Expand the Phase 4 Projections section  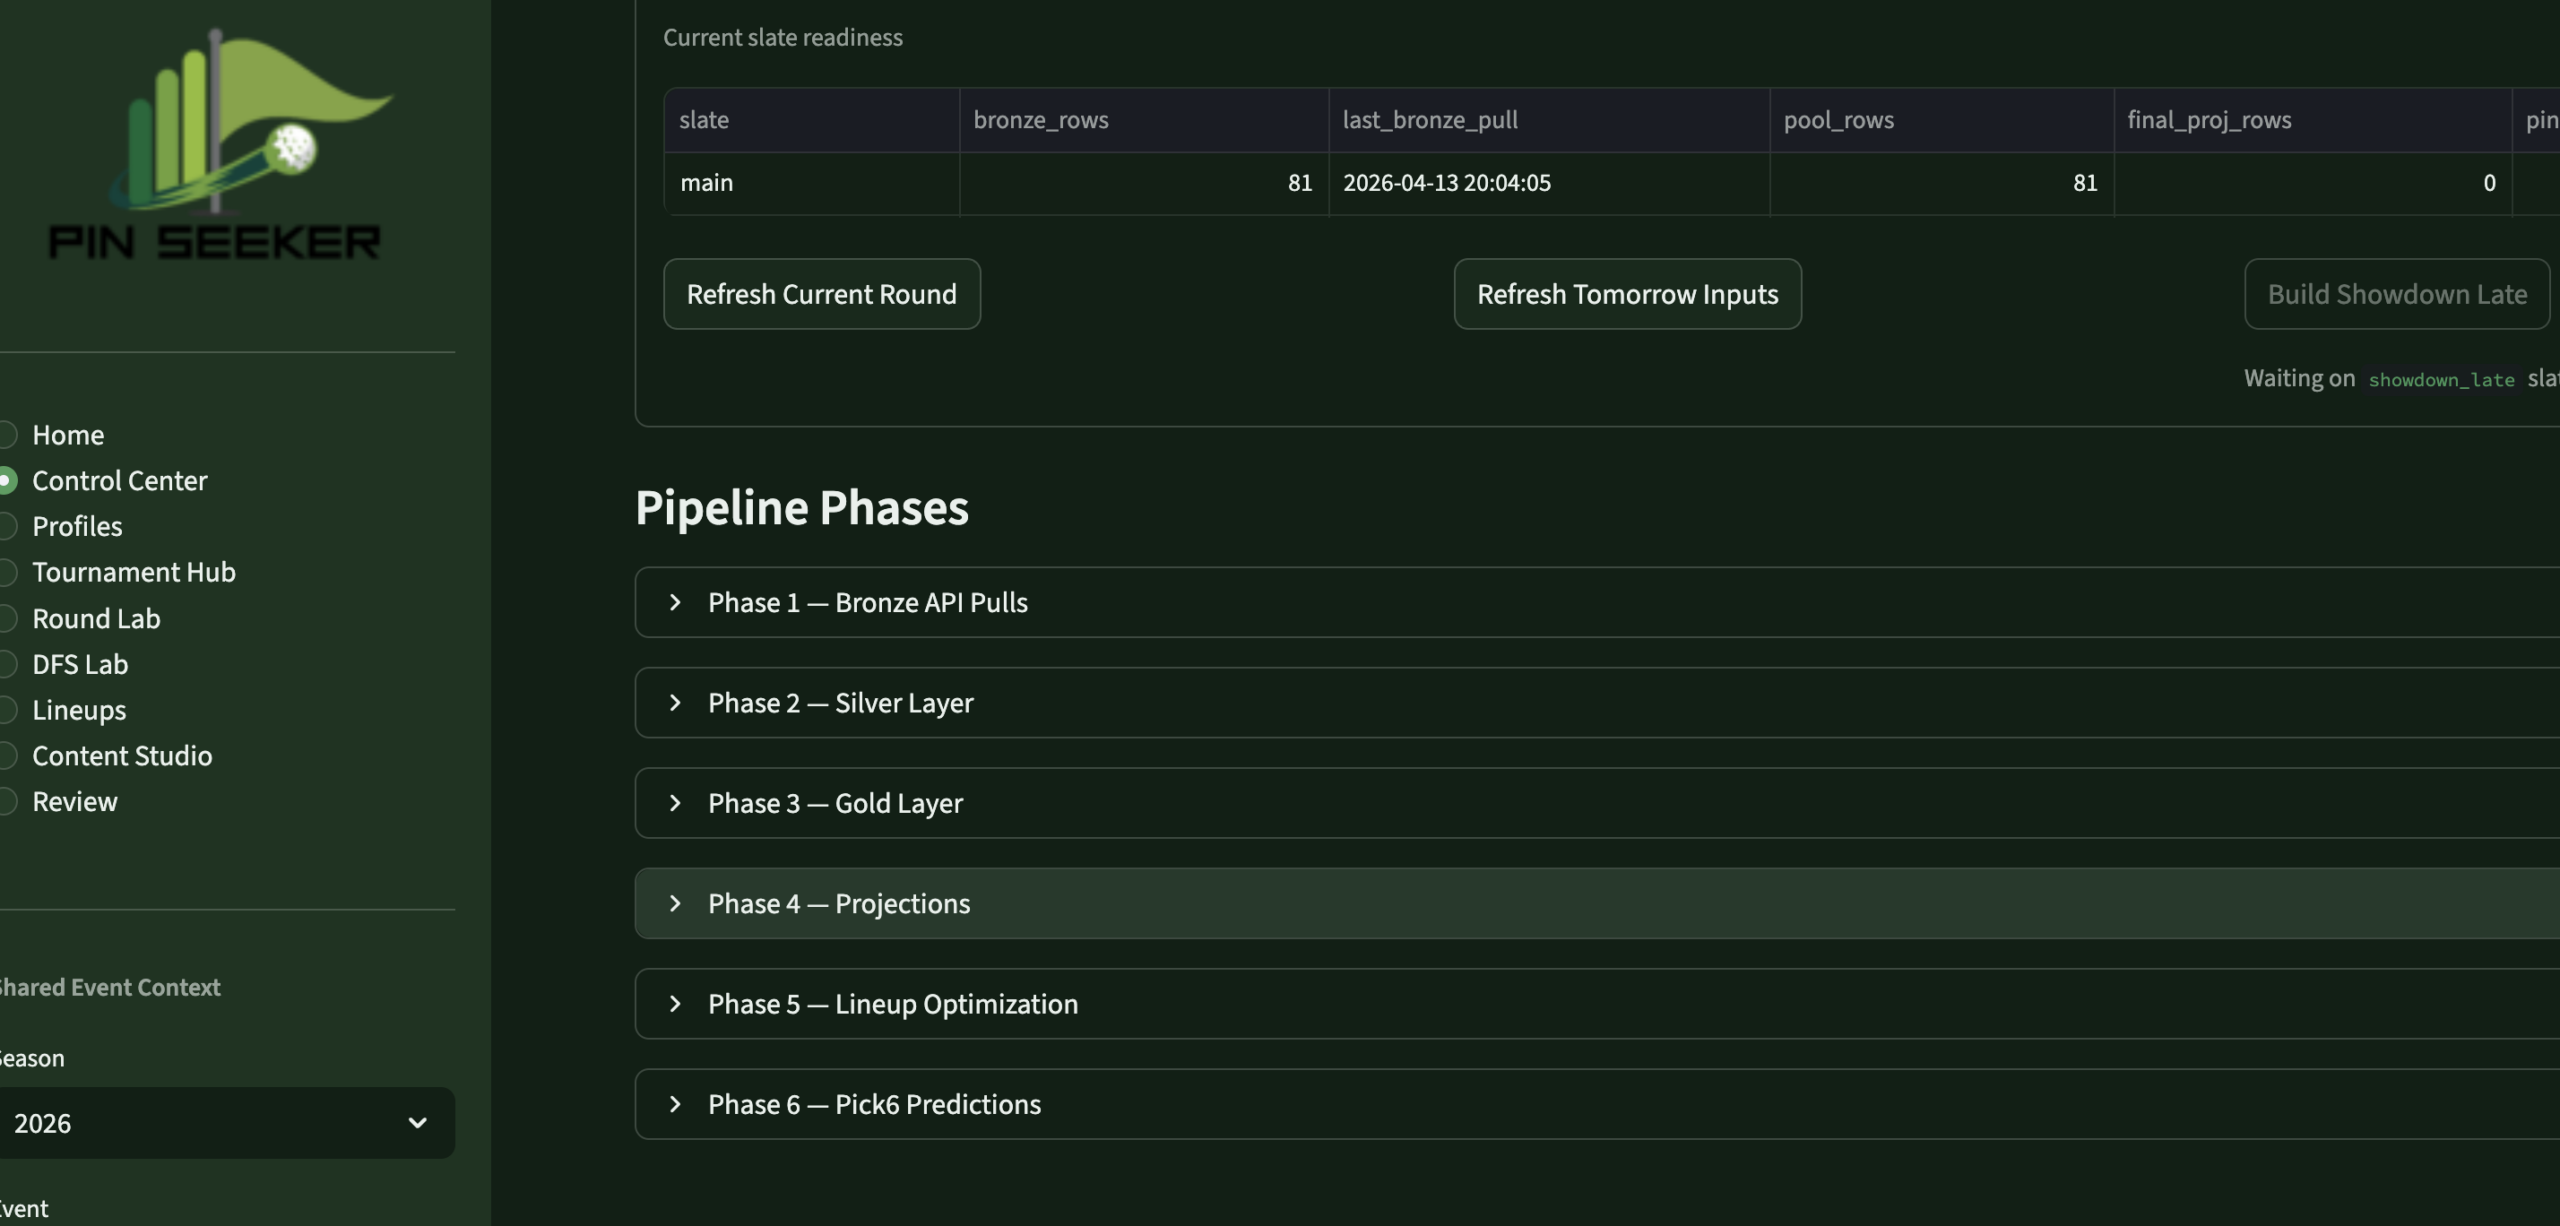838,904
